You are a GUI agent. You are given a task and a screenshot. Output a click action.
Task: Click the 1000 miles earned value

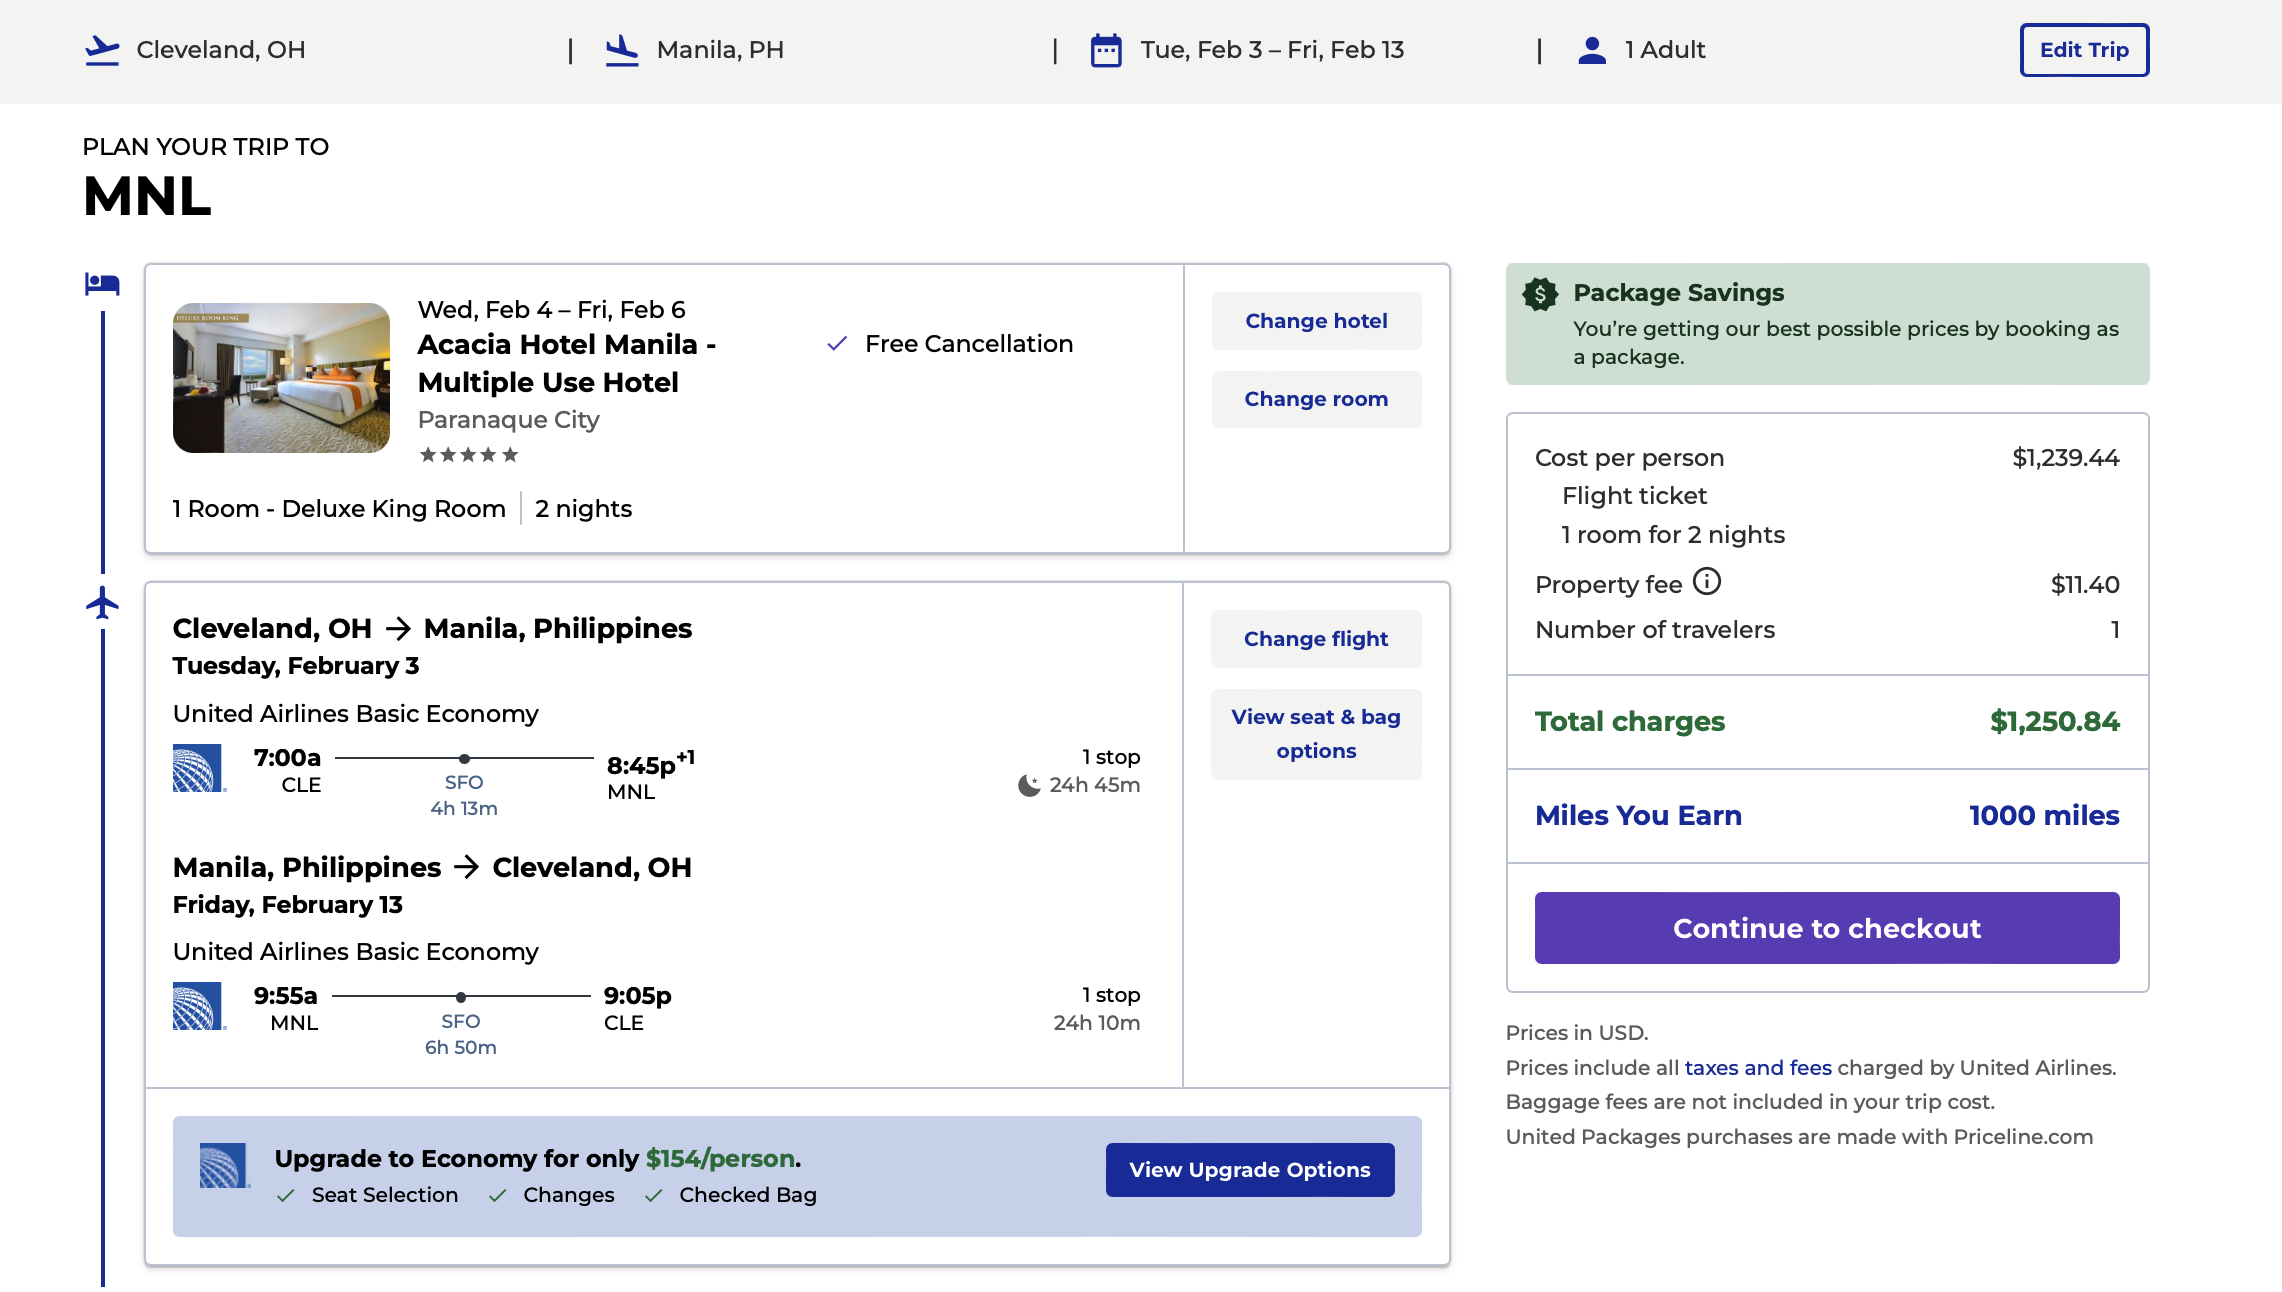click(2044, 816)
